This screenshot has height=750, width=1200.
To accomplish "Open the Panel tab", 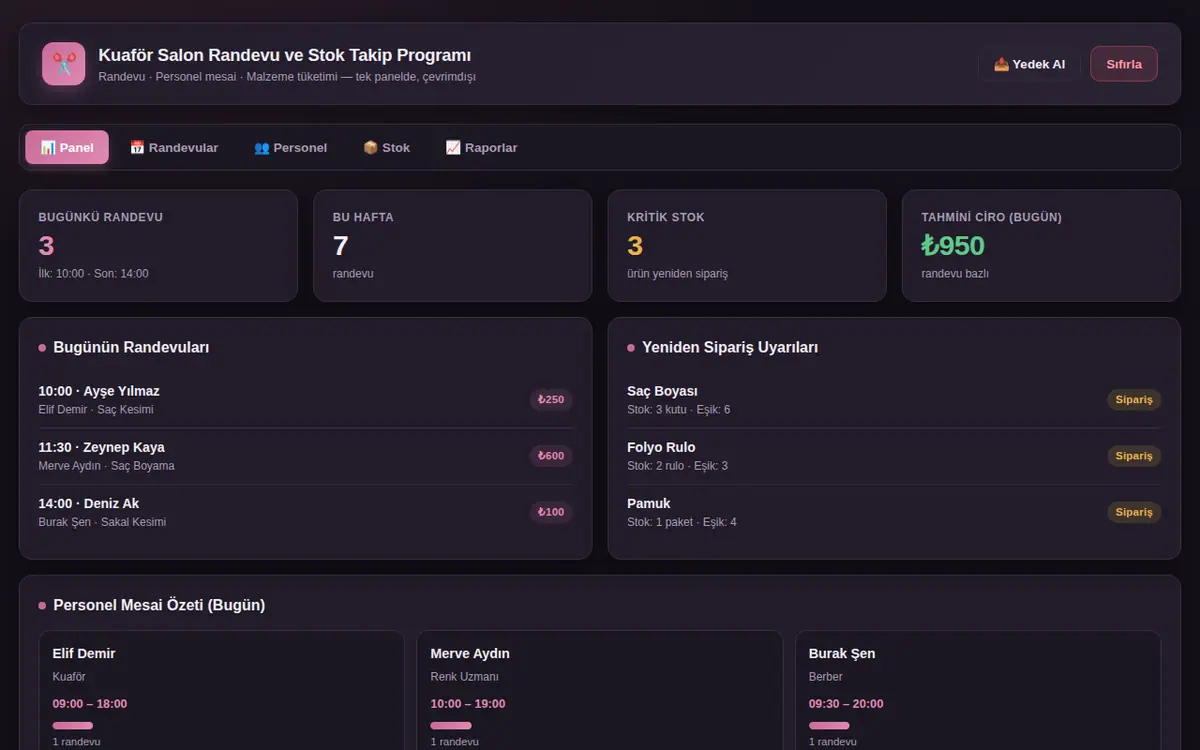I will point(67,147).
